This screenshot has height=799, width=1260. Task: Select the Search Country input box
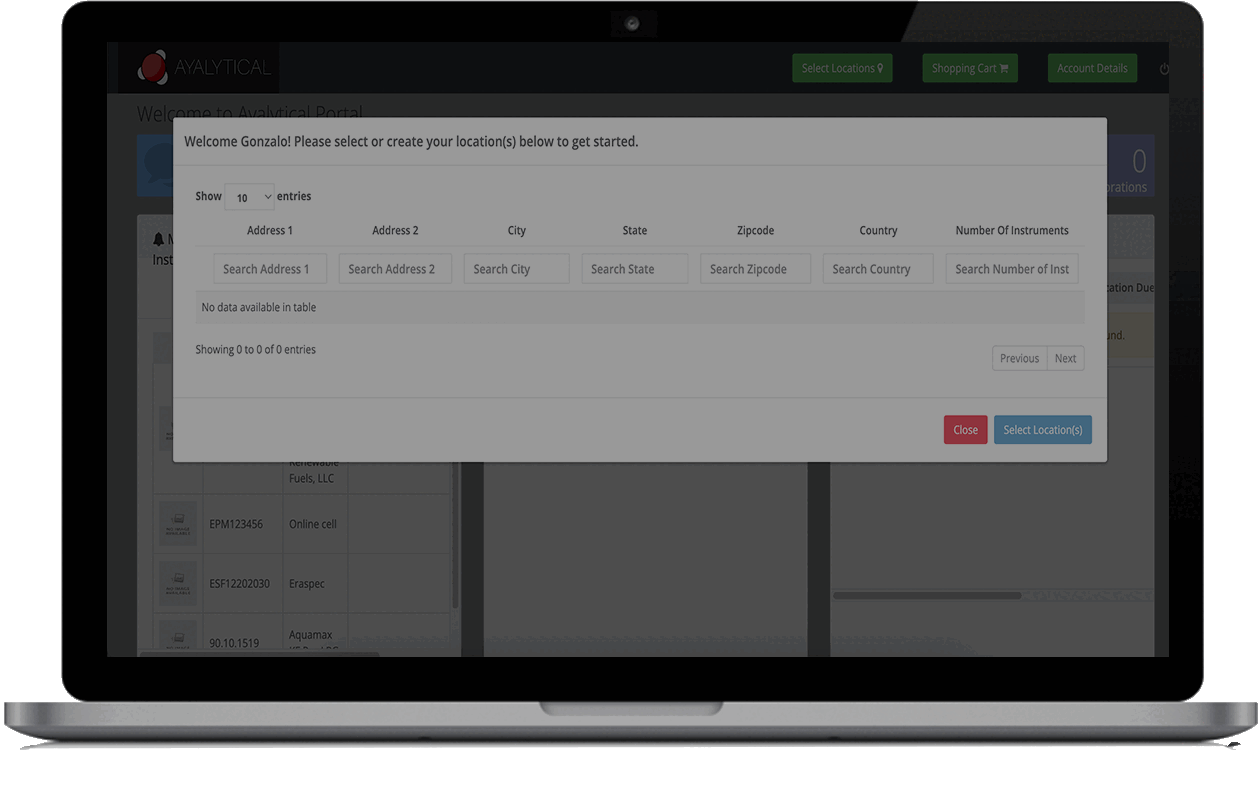tap(878, 269)
